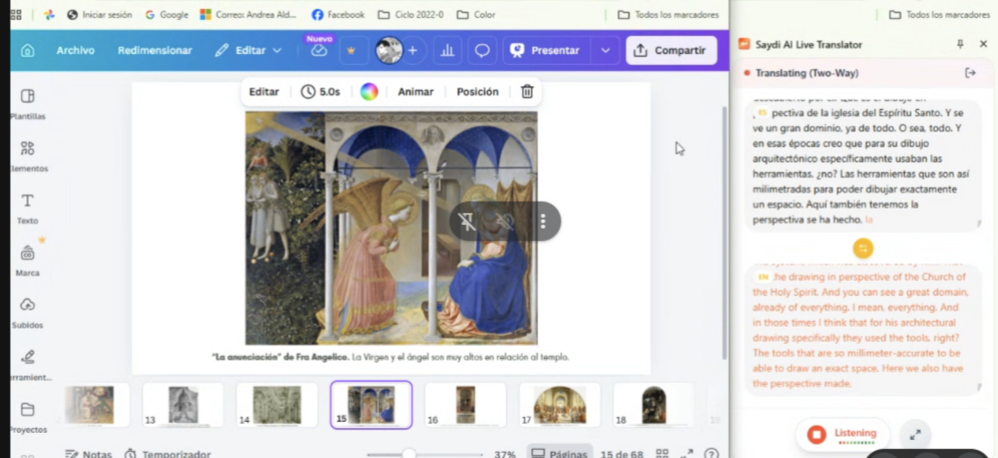The height and width of the screenshot is (458, 998).
Task: Enter fullscreen with the expand arrows icon
Action: coord(687,454)
